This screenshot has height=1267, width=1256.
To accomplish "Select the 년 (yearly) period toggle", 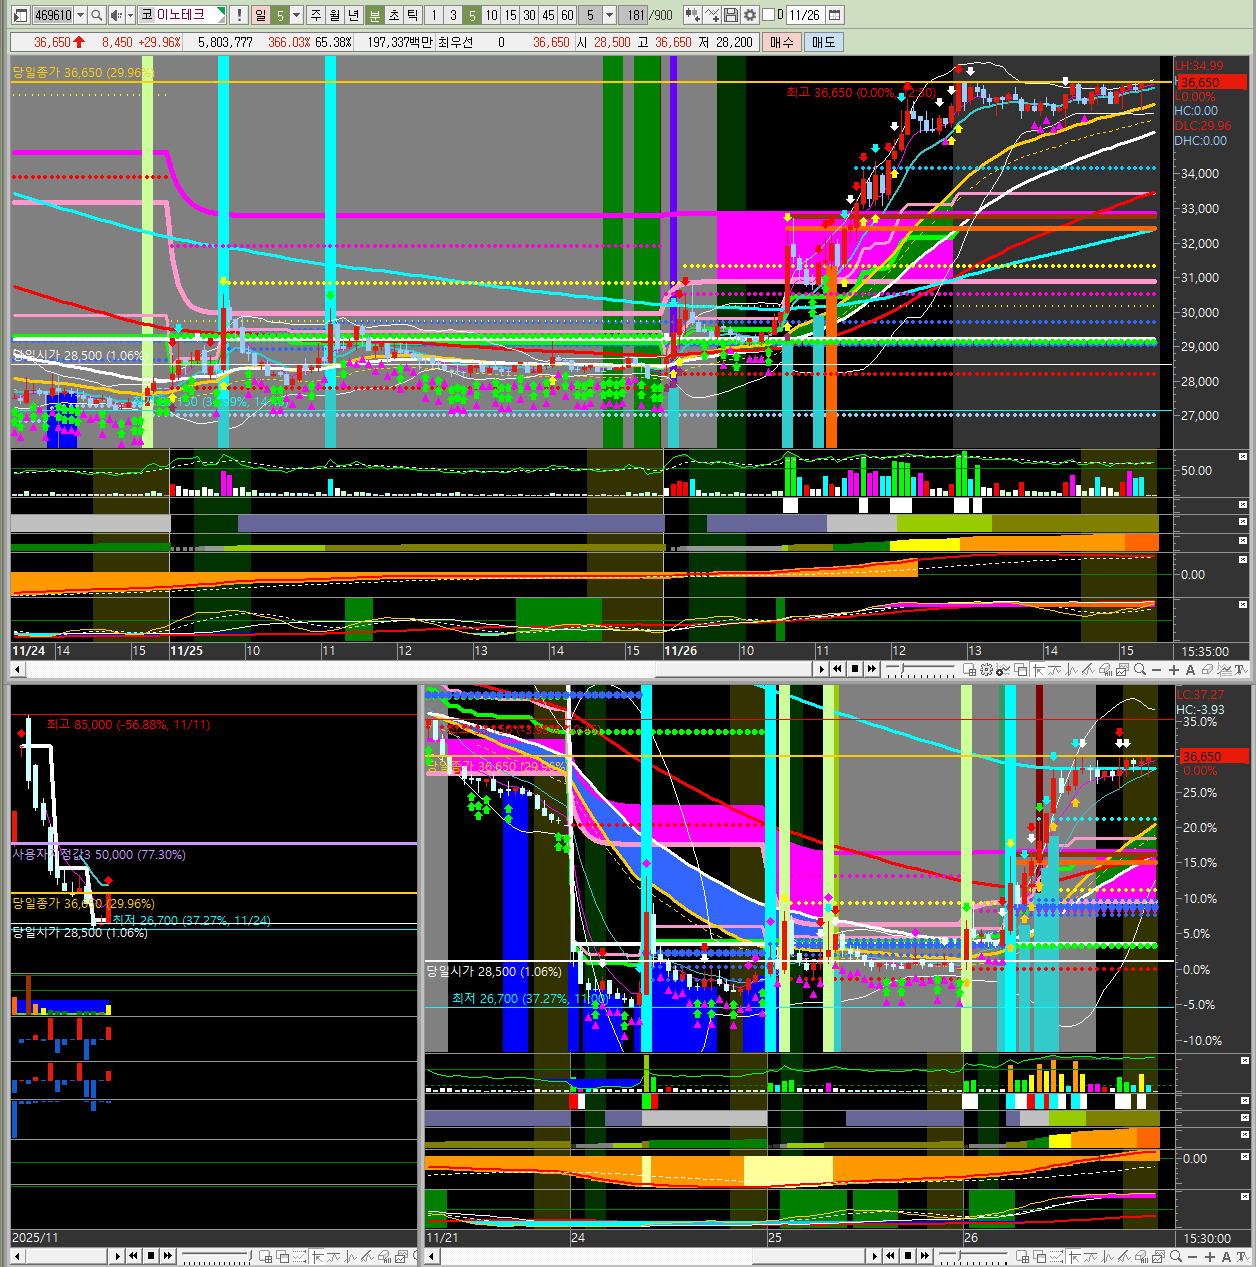I will 353,15.
